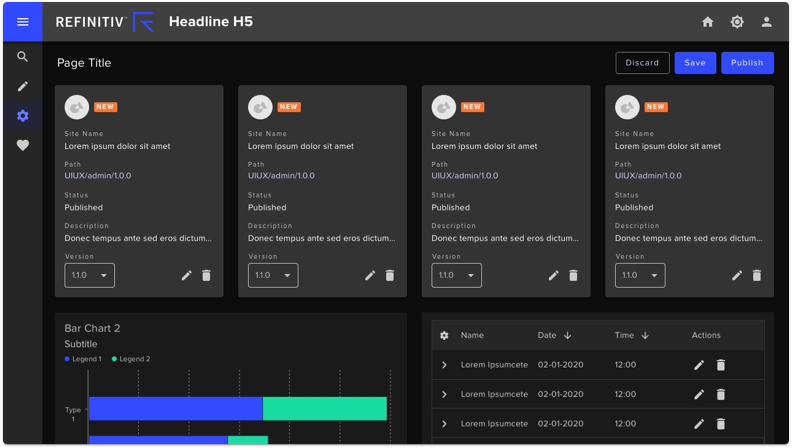Delete first table row Lorem Ipsumcete
The height and width of the screenshot is (448, 792).
coord(721,365)
